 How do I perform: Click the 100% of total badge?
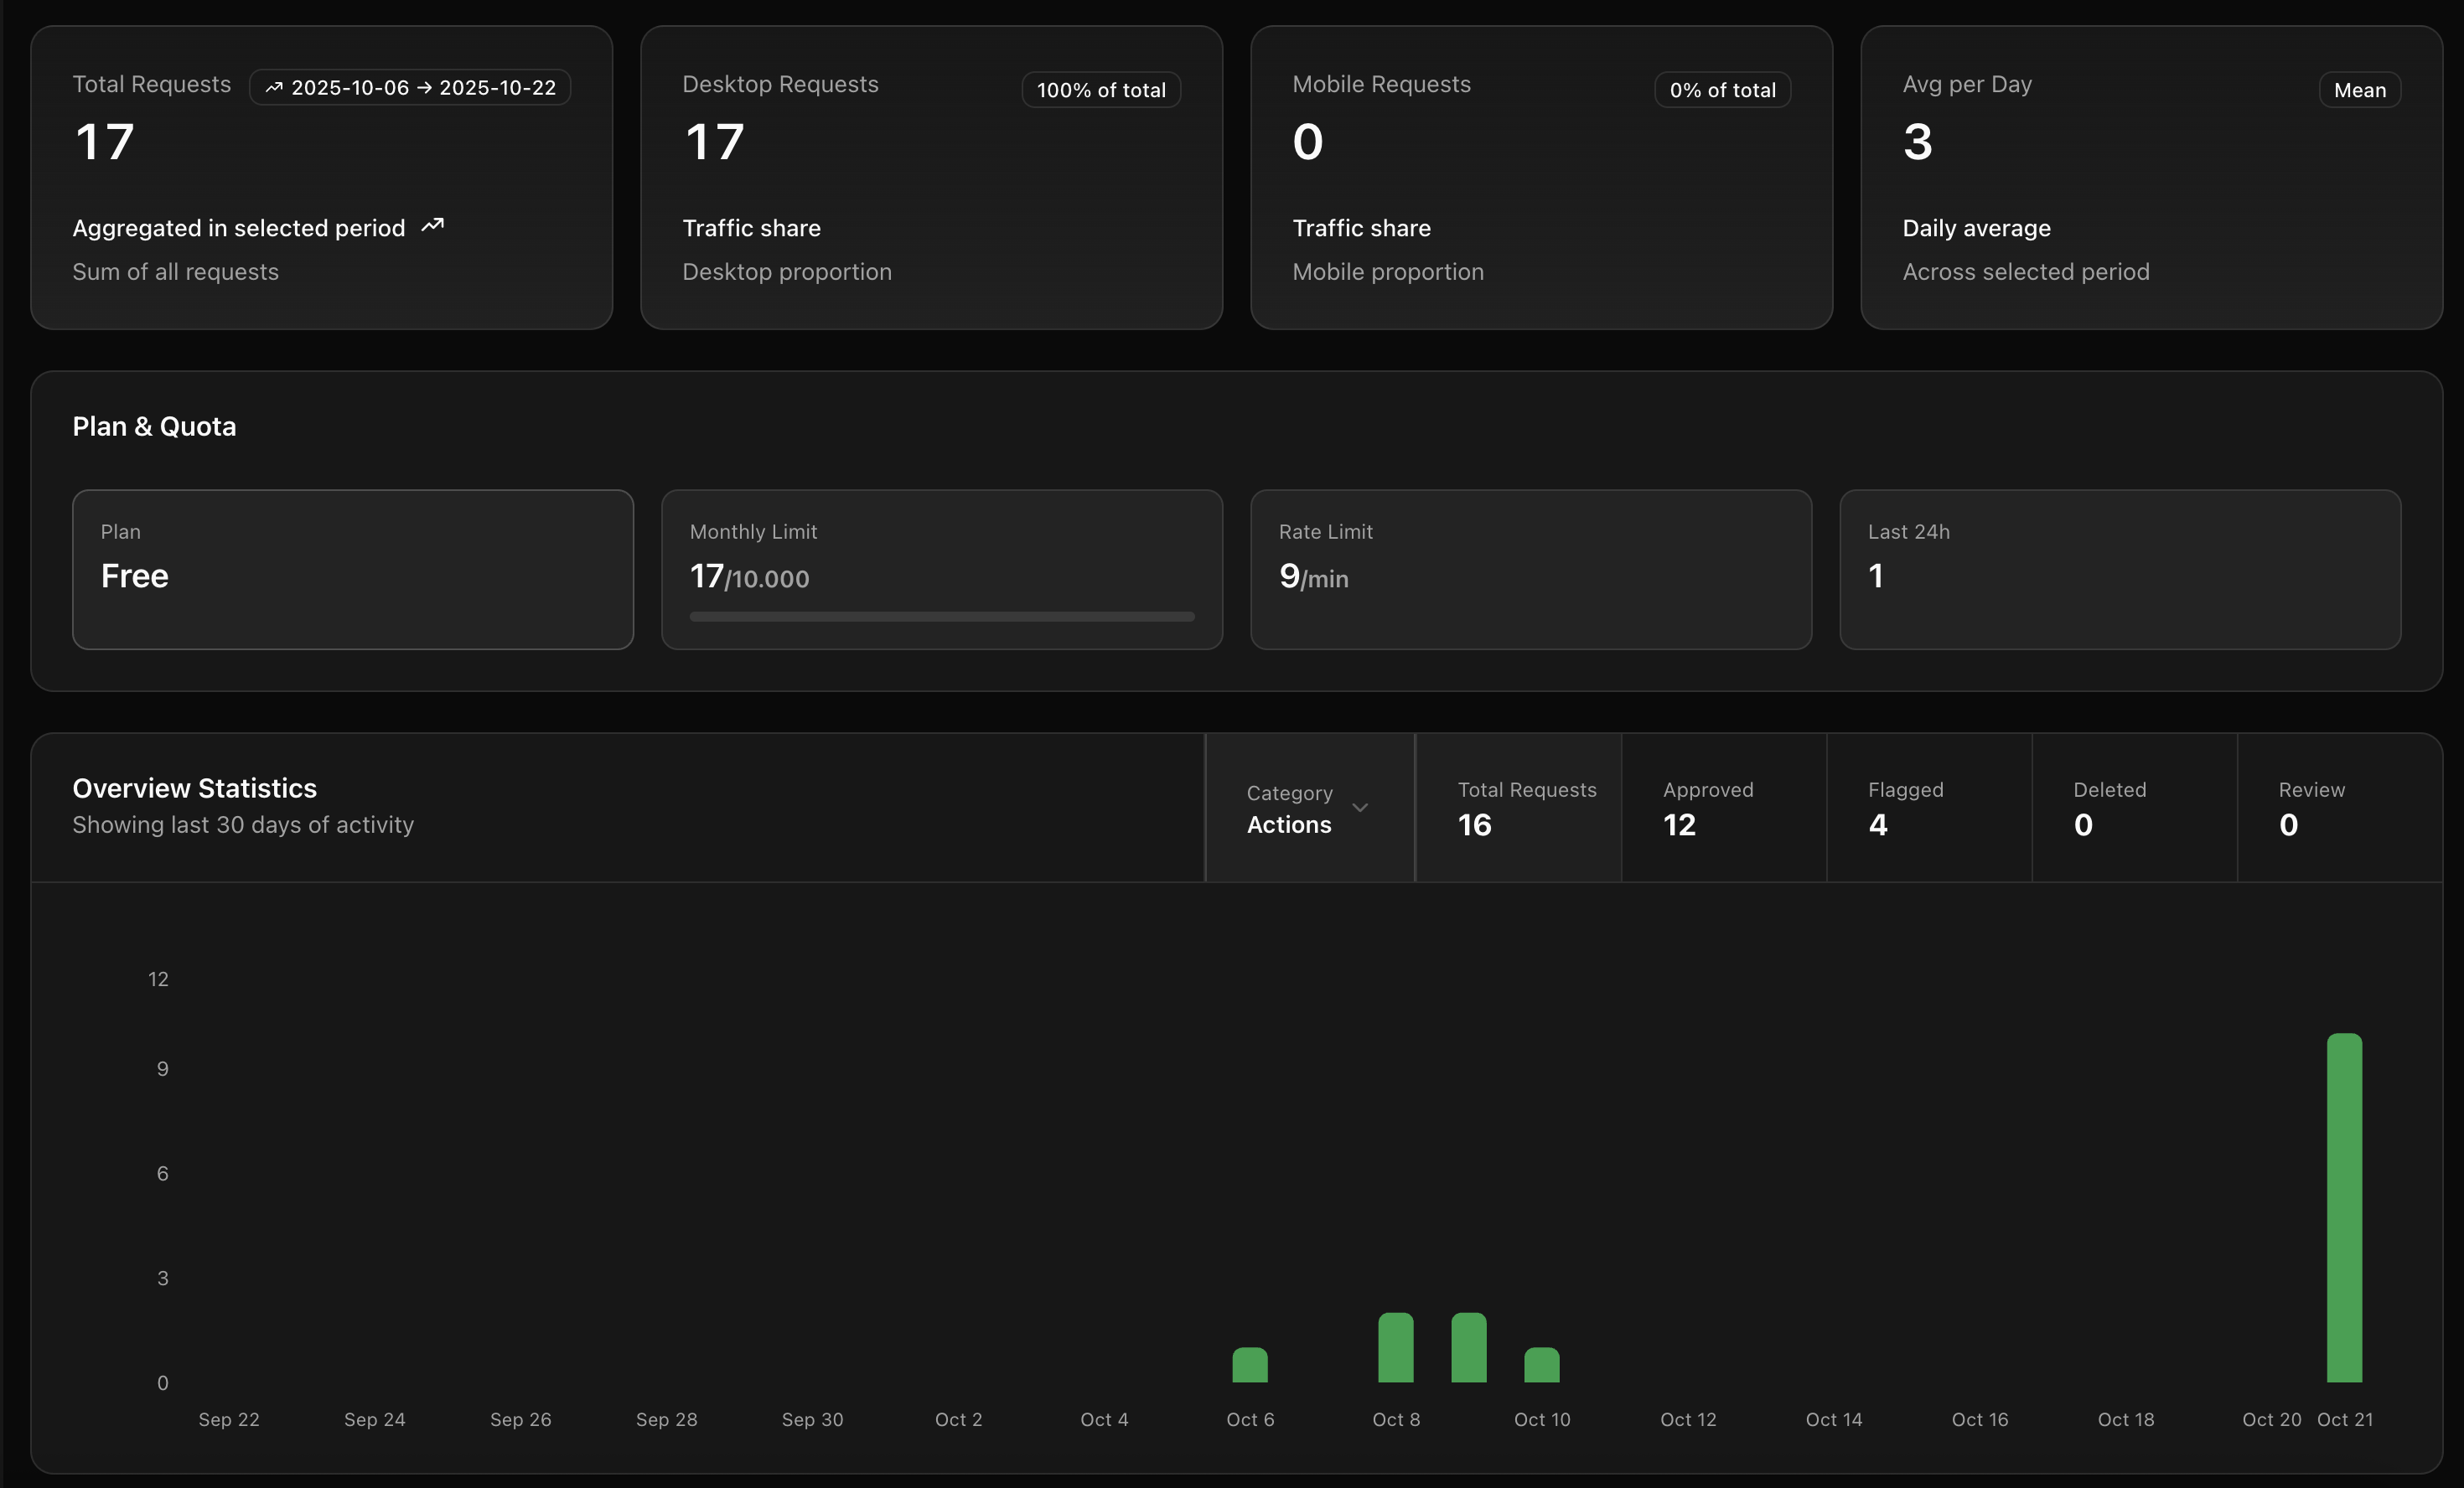(1101, 90)
